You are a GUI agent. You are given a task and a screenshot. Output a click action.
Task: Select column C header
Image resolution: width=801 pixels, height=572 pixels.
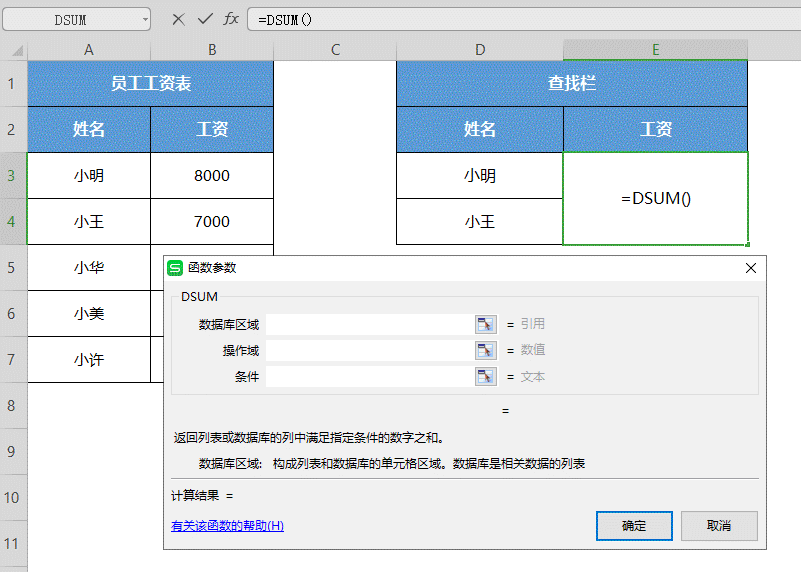point(335,50)
